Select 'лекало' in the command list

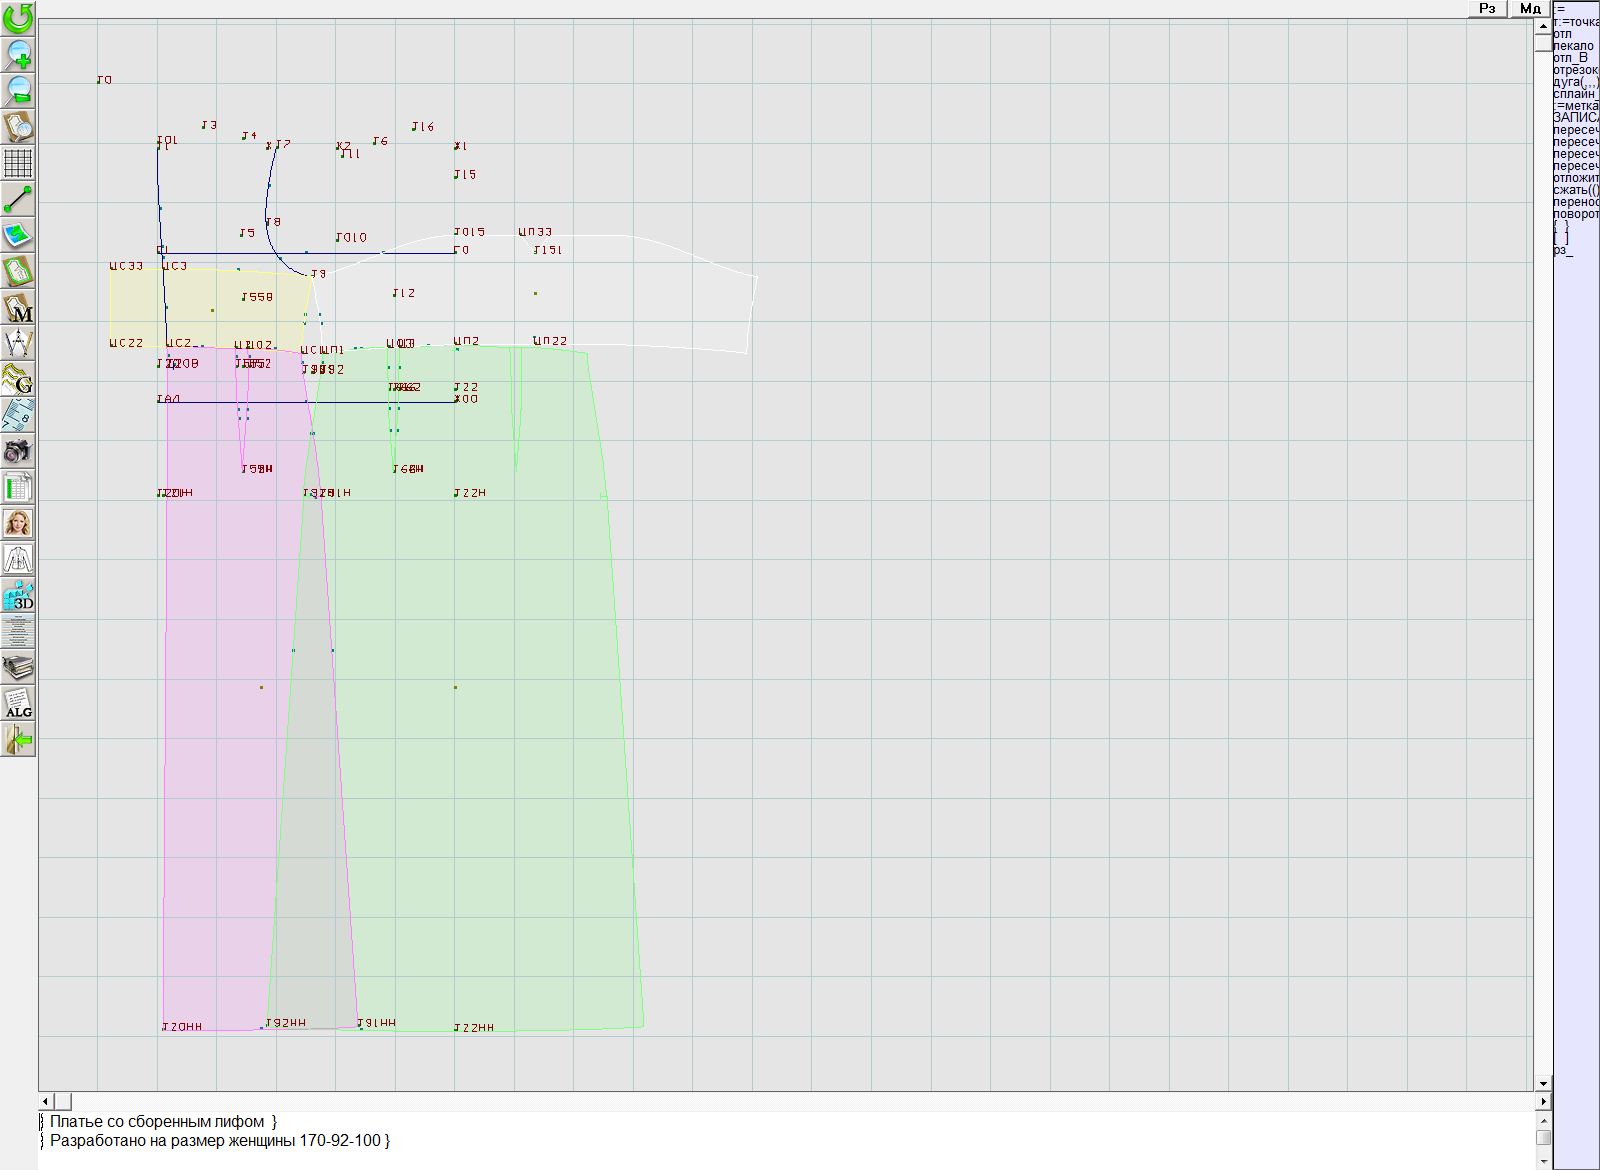tap(1574, 46)
